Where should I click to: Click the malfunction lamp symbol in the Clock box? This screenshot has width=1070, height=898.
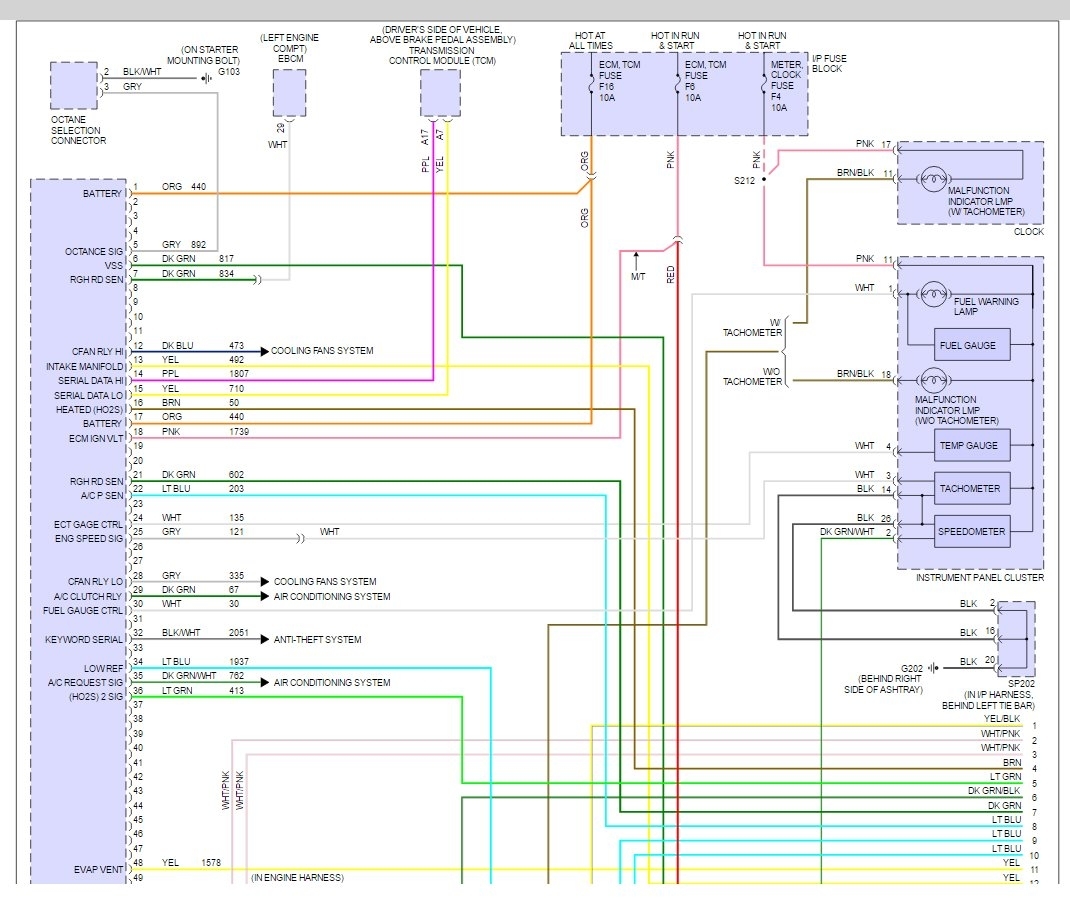tap(932, 180)
